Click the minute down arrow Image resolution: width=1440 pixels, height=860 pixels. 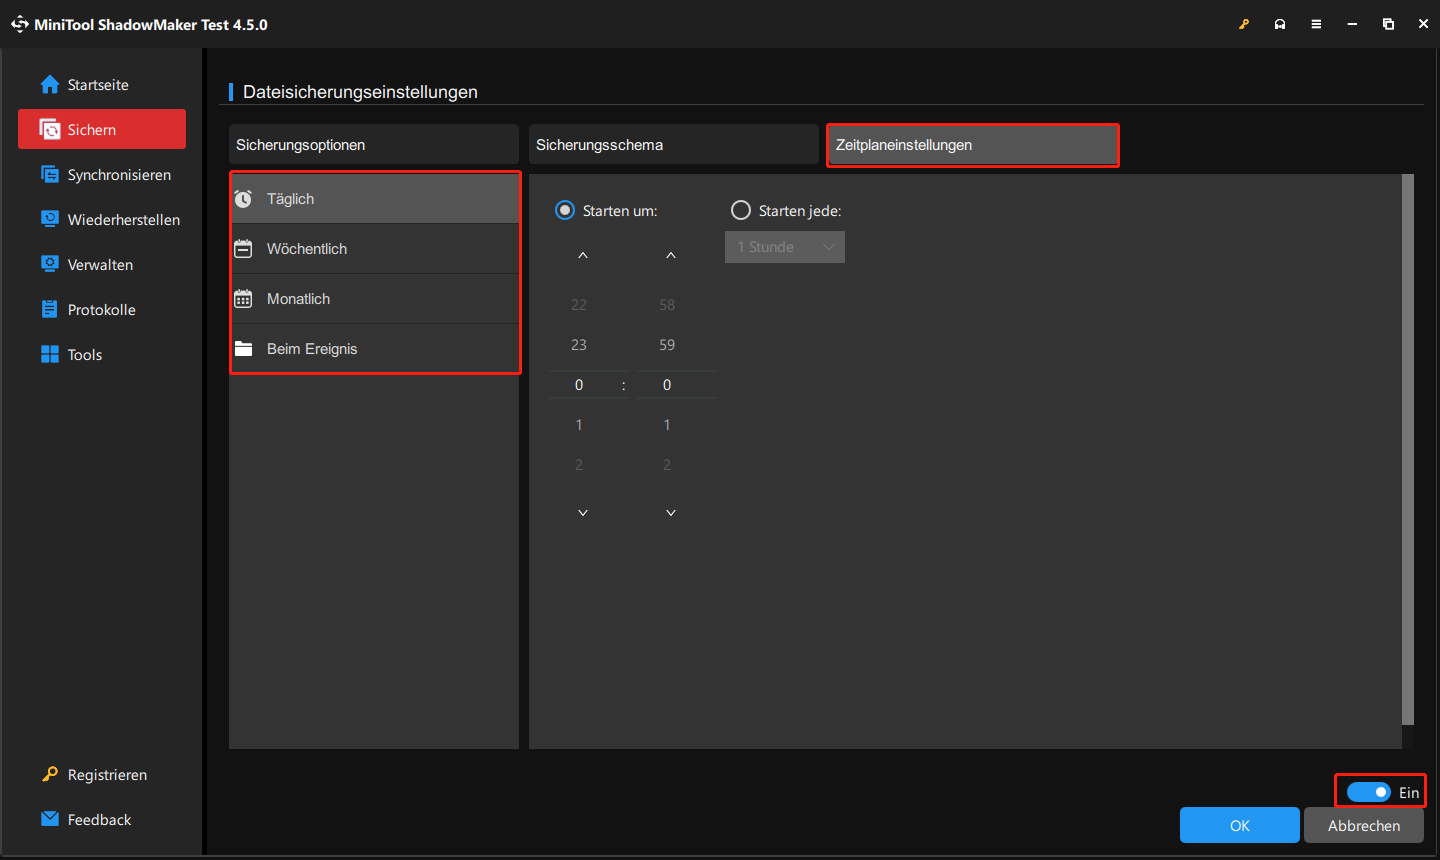pyautogui.click(x=671, y=512)
